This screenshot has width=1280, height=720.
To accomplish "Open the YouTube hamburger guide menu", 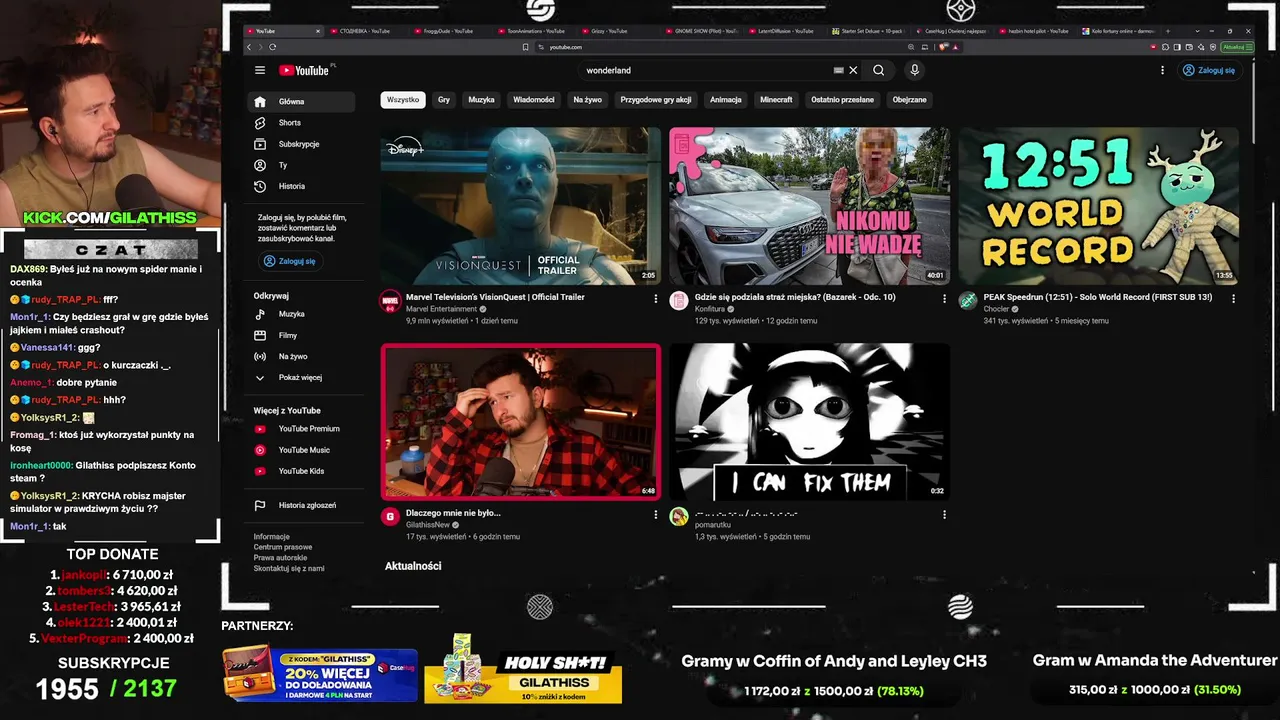I will pyautogui.click(x=260, y=70).
